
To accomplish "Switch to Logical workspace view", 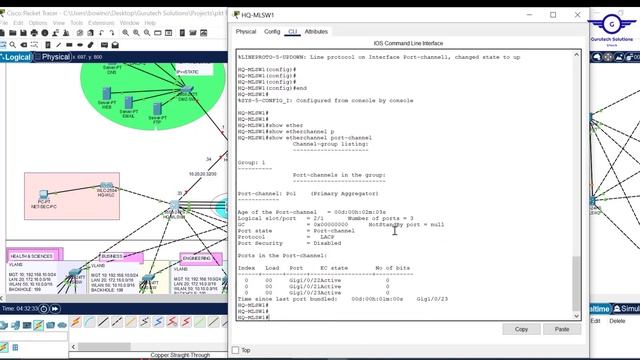I will click(16, 57).
